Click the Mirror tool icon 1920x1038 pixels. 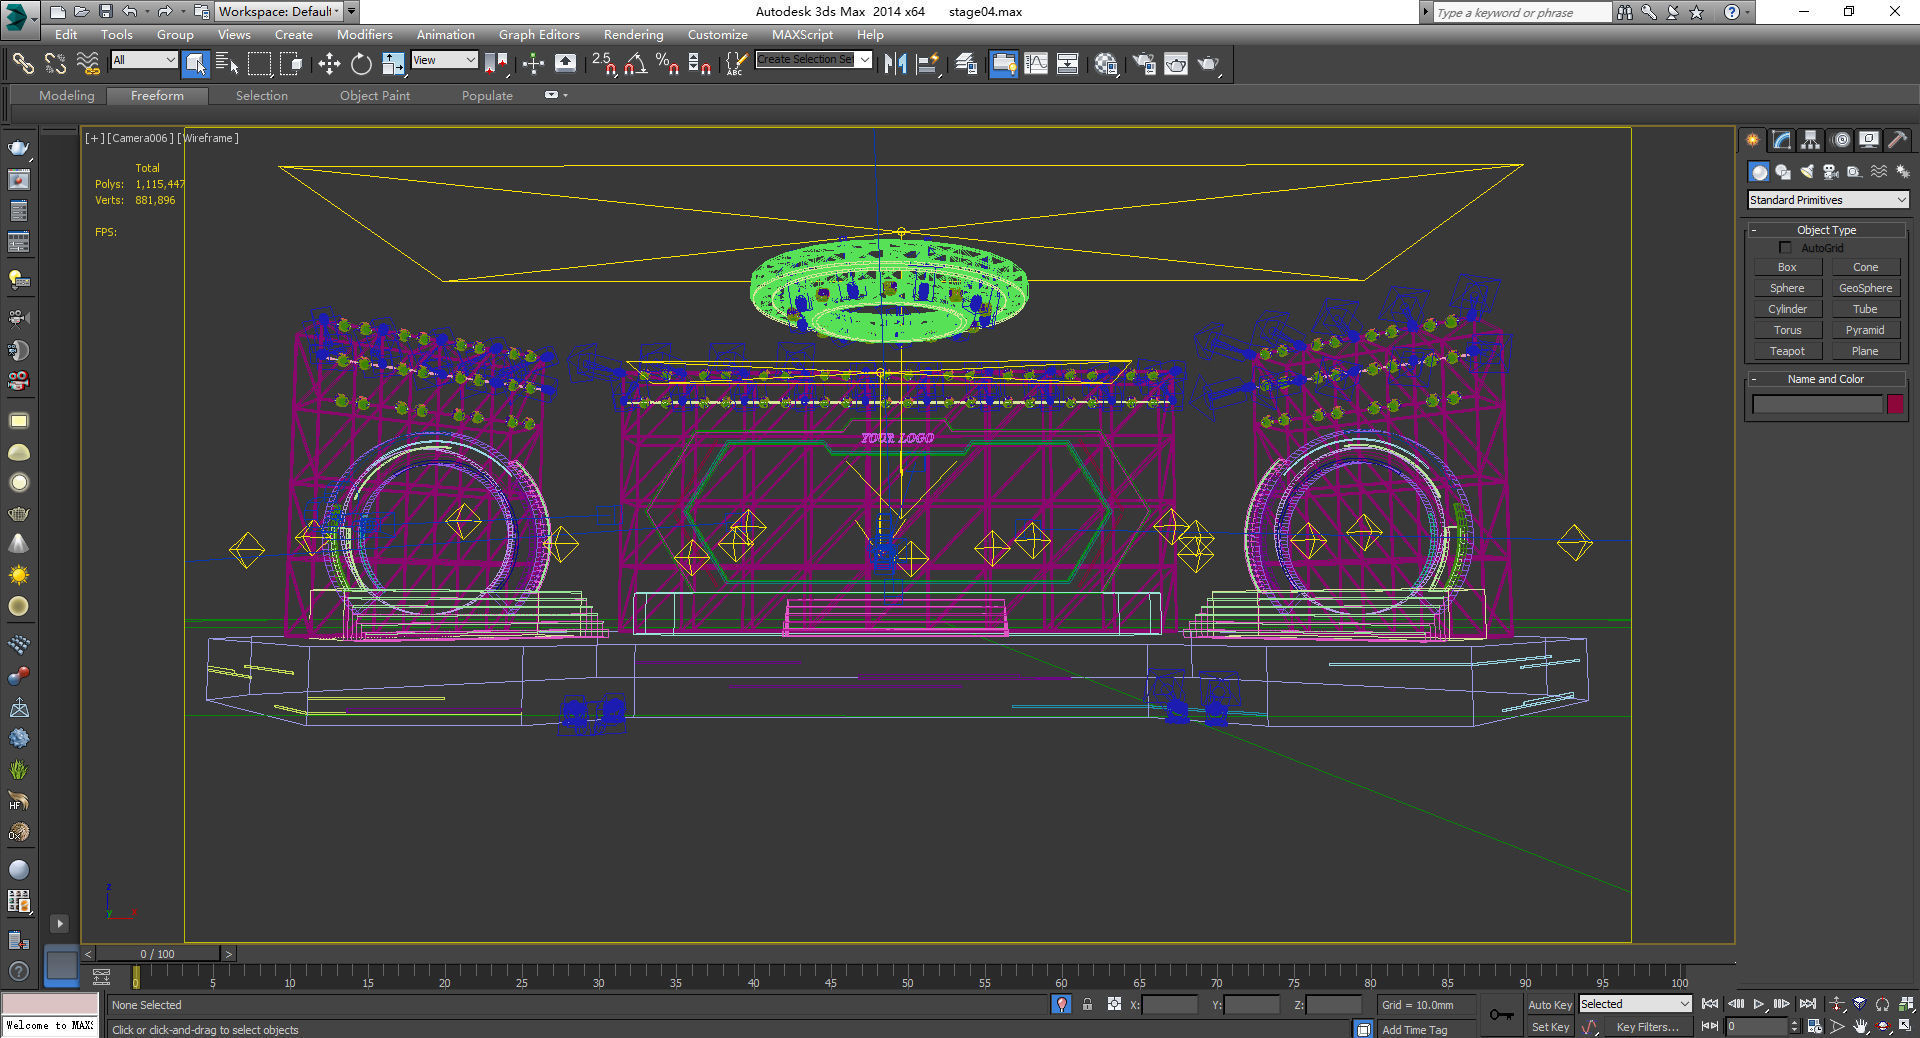895,64
